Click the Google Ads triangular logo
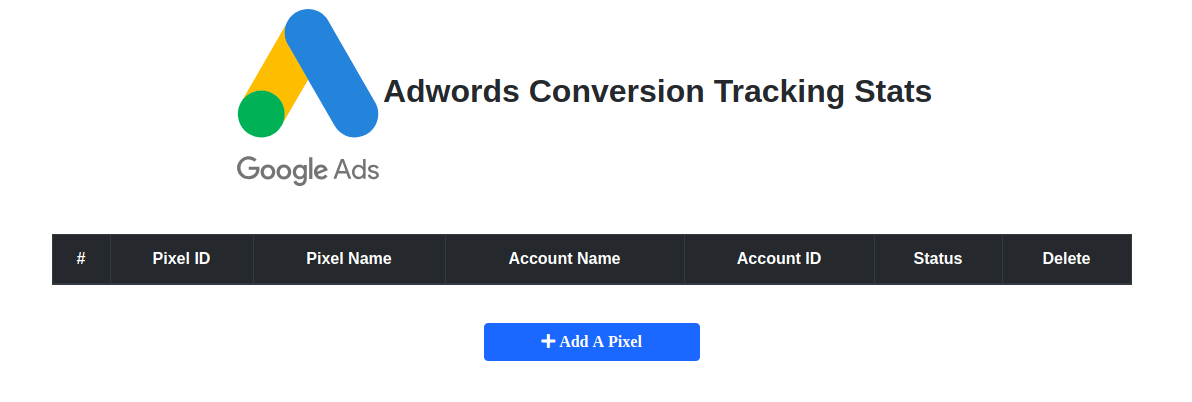The image size is (1192, 402). (x=308, y=74)
